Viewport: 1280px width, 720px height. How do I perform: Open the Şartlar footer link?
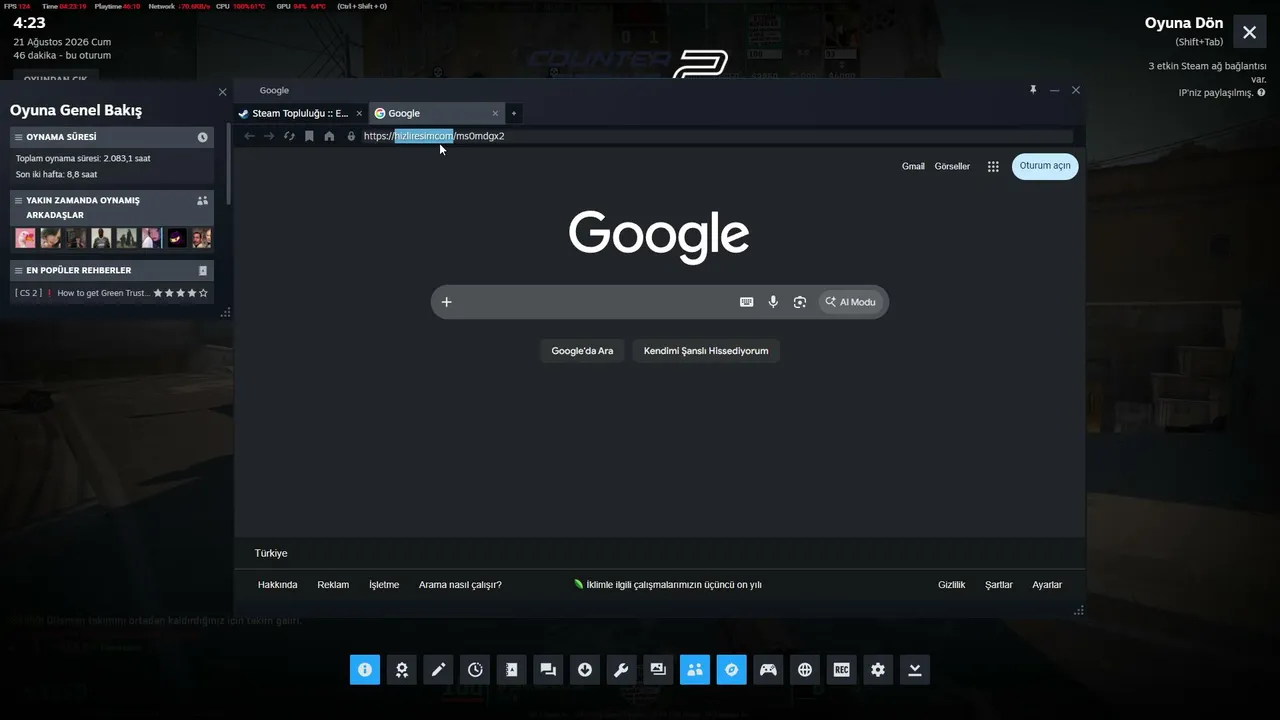(999, 585)
